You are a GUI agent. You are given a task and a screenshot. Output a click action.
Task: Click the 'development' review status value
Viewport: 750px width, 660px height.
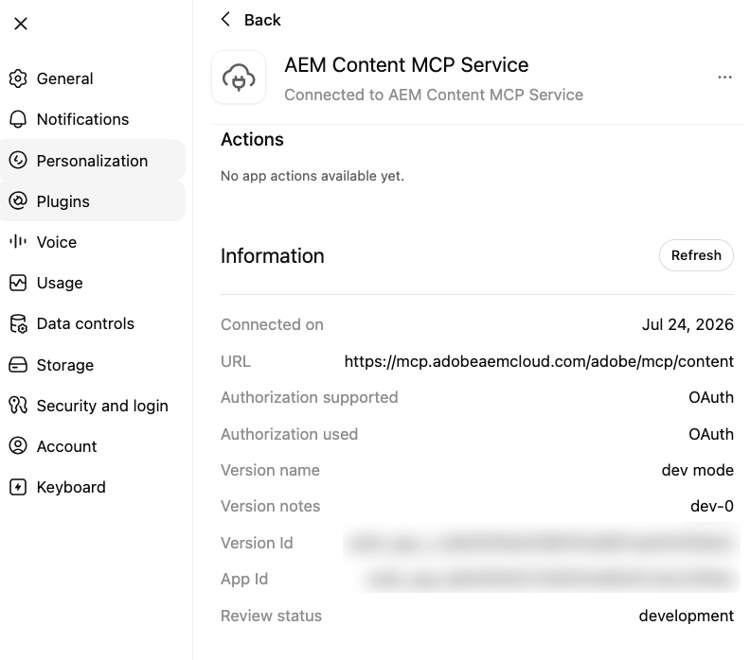tap(686, 616)
